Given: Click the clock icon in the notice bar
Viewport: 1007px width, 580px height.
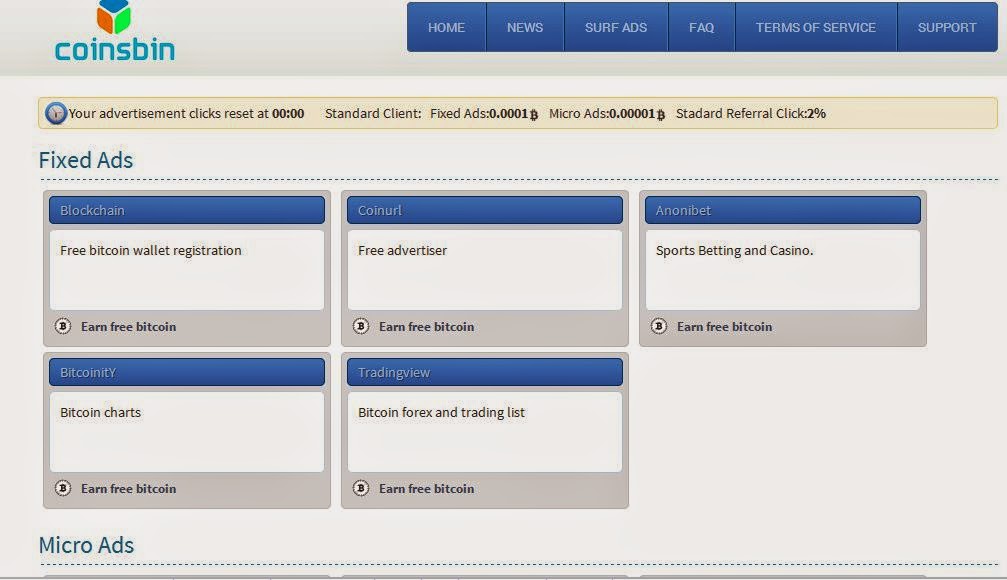Looking at the screenshot, I should pyautogui.click(x=56, y=114).
